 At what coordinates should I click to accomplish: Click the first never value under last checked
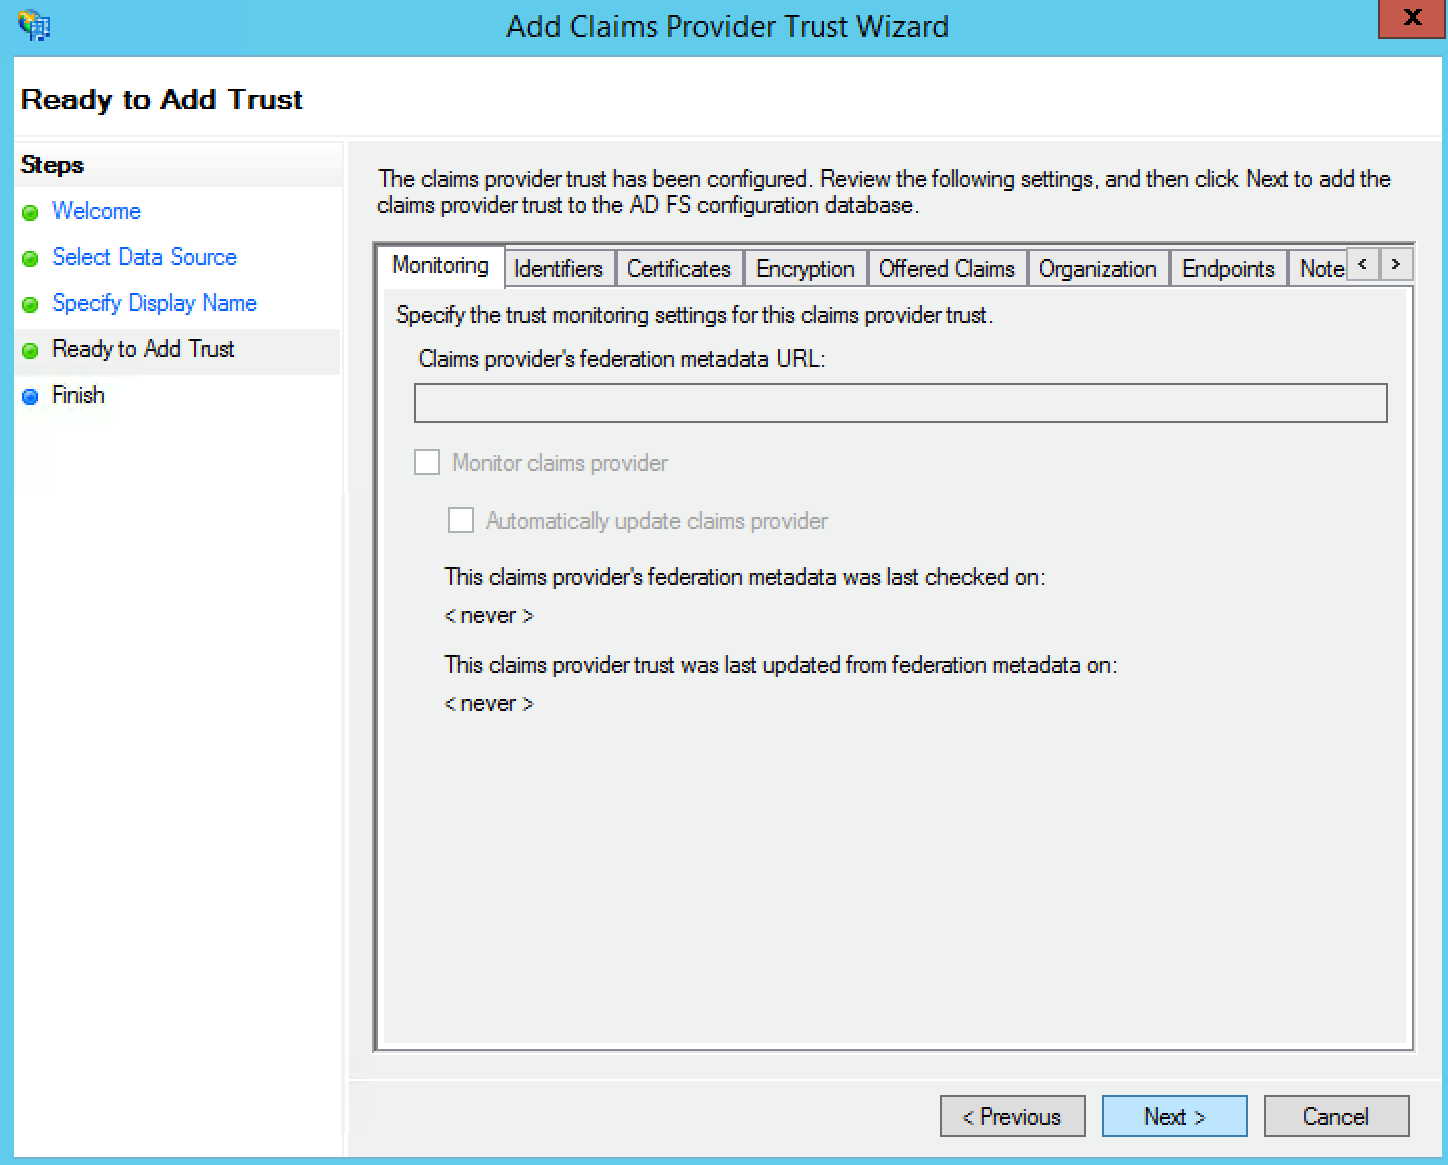pos(489,616)
